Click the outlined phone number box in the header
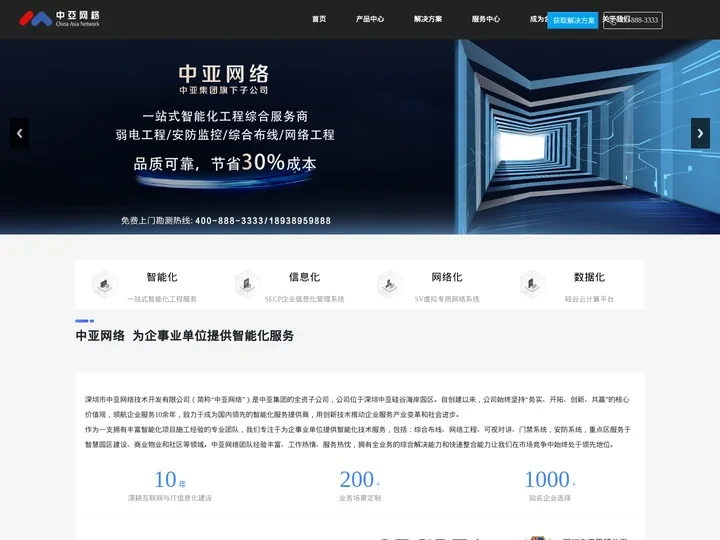This screenshot has height=540, width=720. click(633, 20)
